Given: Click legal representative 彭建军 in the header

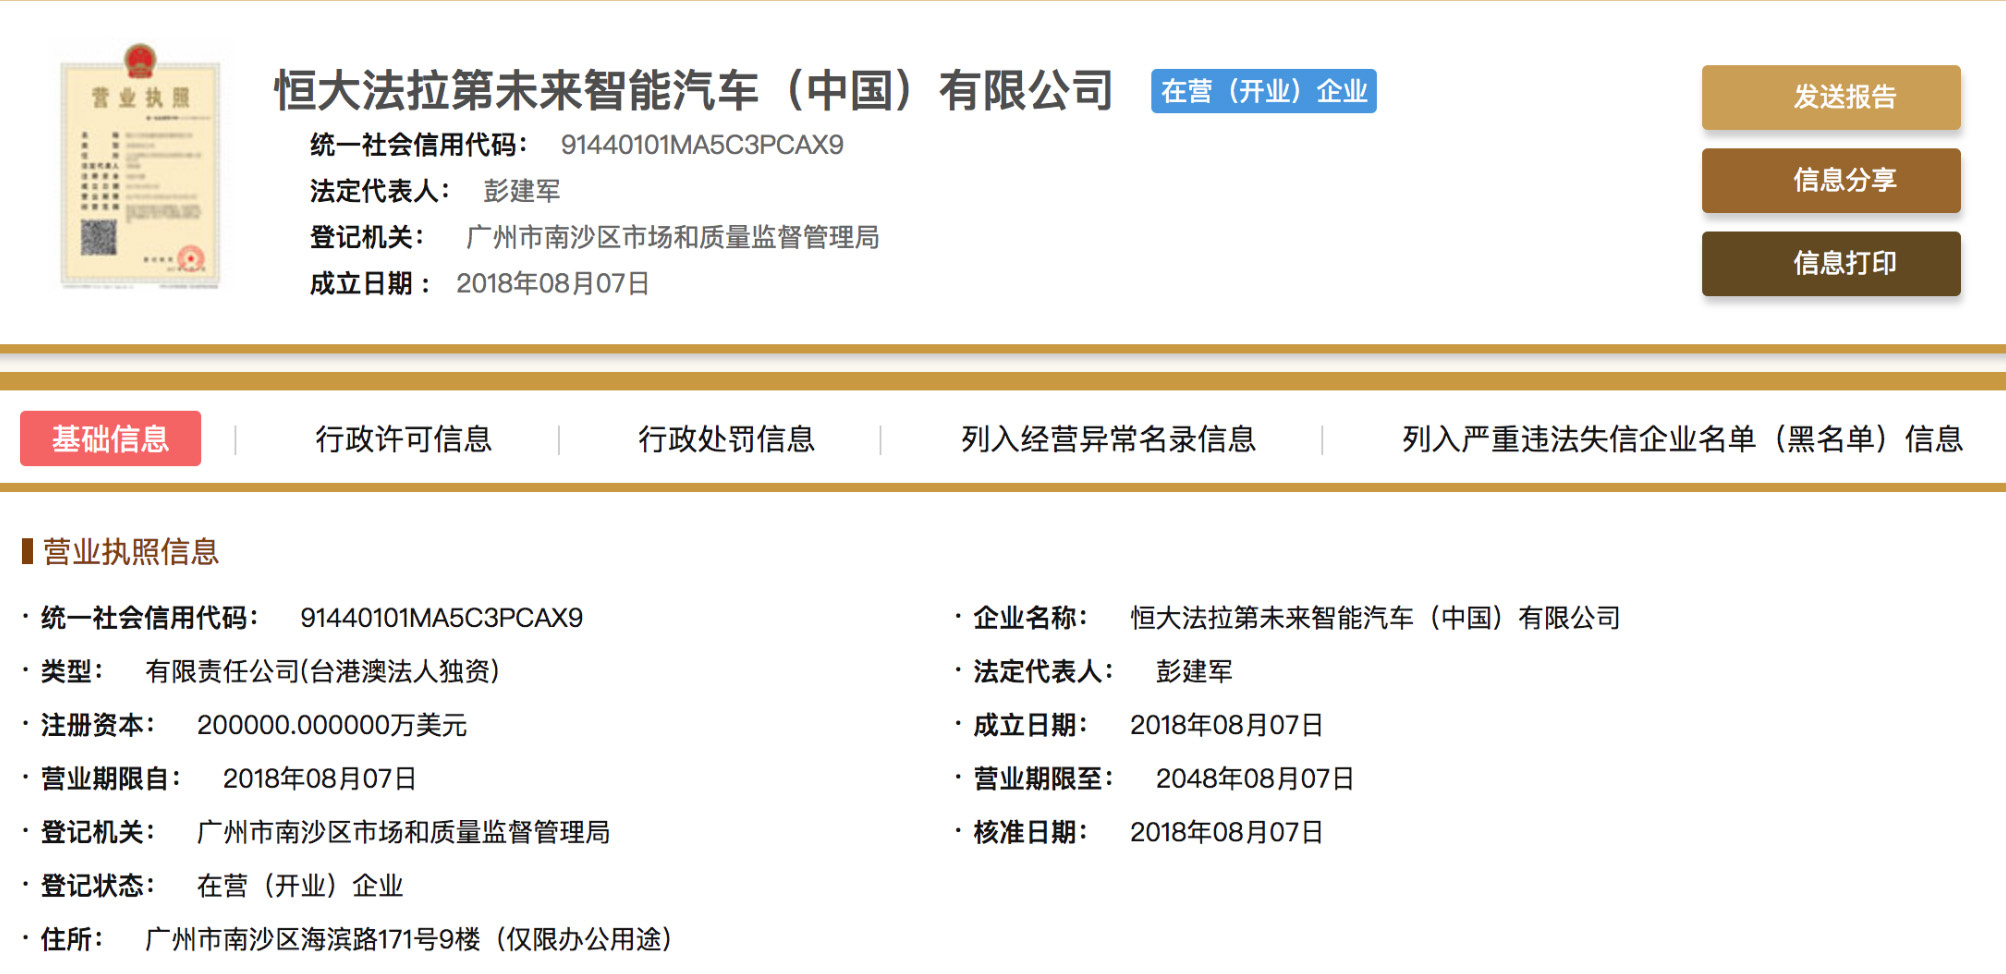Looking at the screenshot, I should (522, 191).
